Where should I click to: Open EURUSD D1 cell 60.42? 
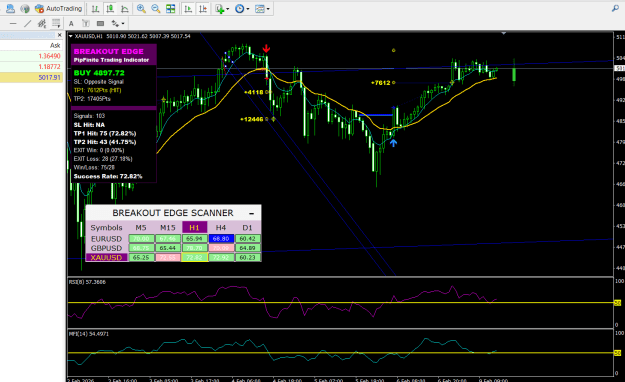[x=248, y=239]
